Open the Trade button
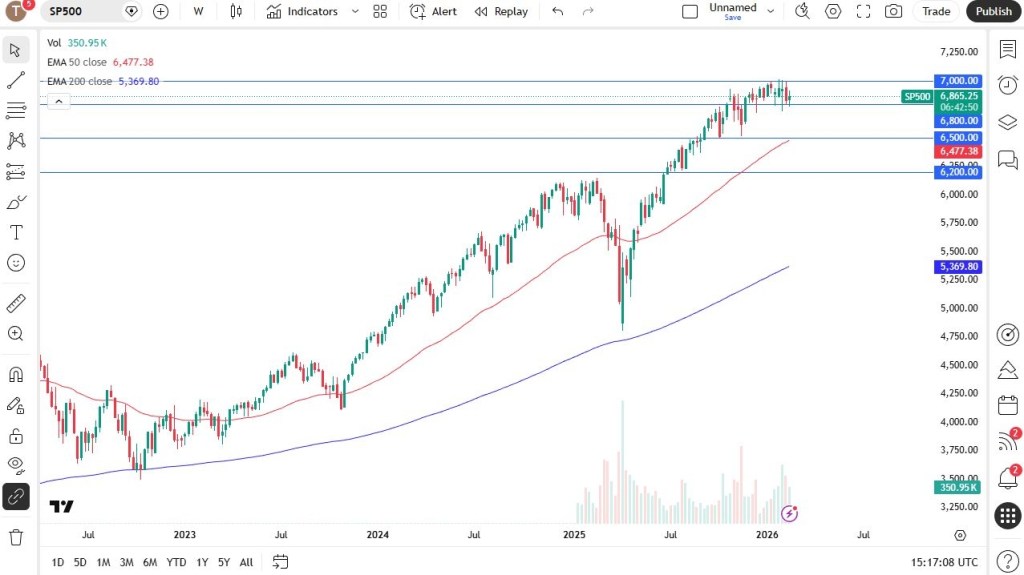 click(x=936, y=11)
